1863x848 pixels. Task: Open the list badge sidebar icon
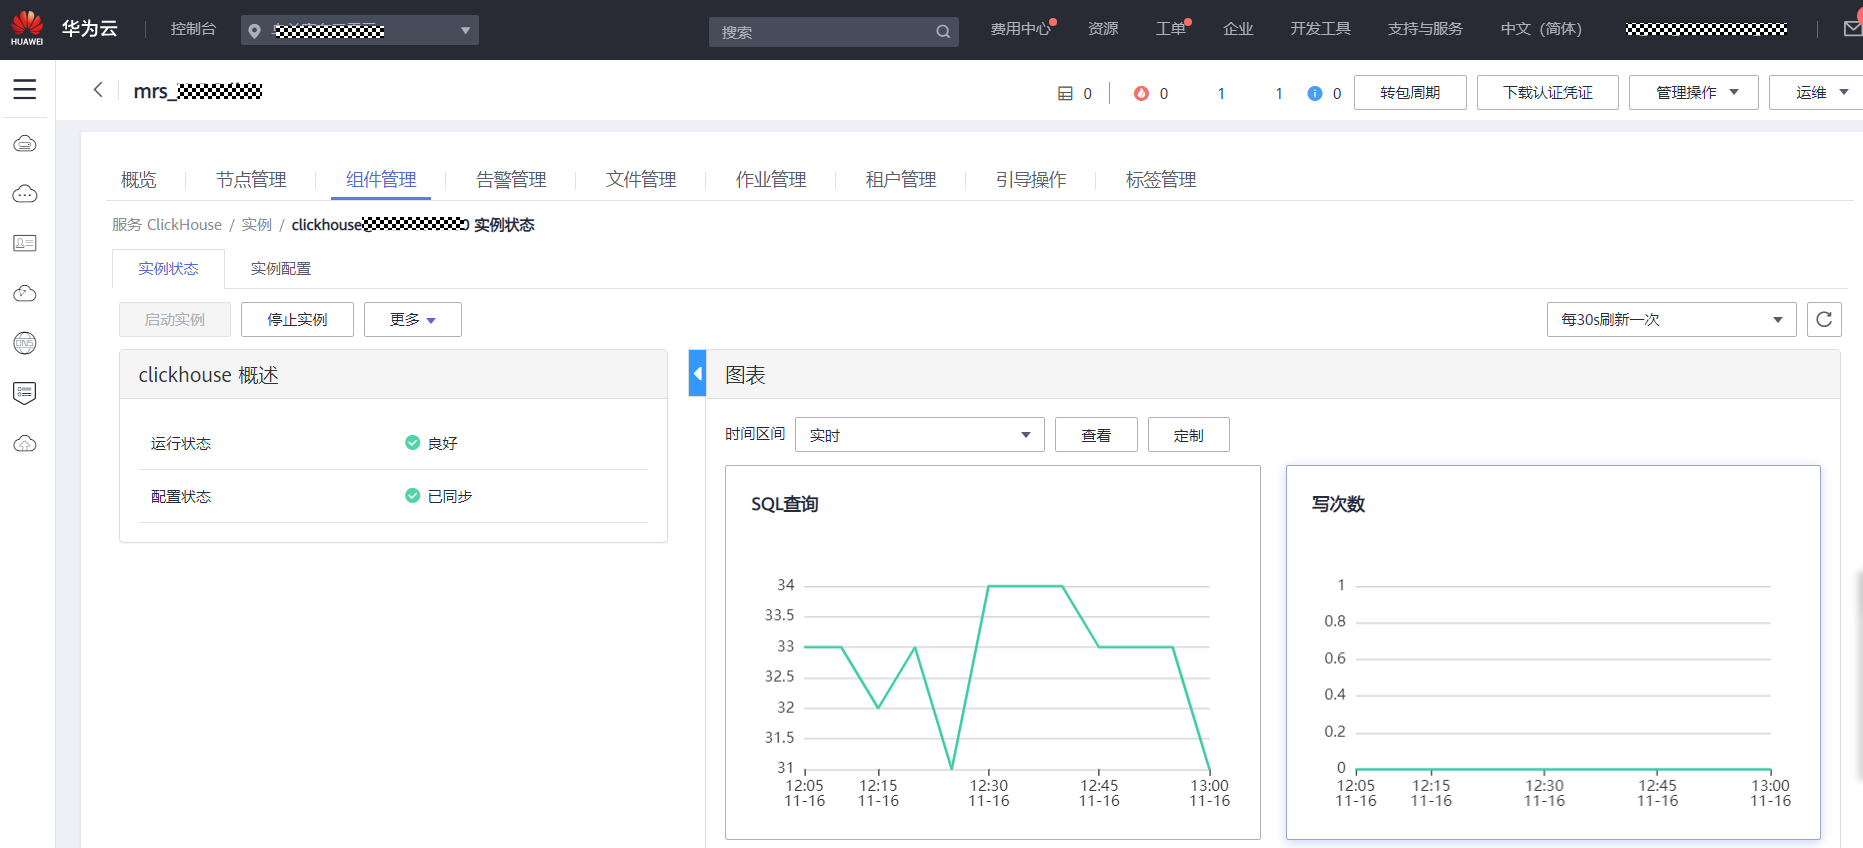tap(25, 393)
